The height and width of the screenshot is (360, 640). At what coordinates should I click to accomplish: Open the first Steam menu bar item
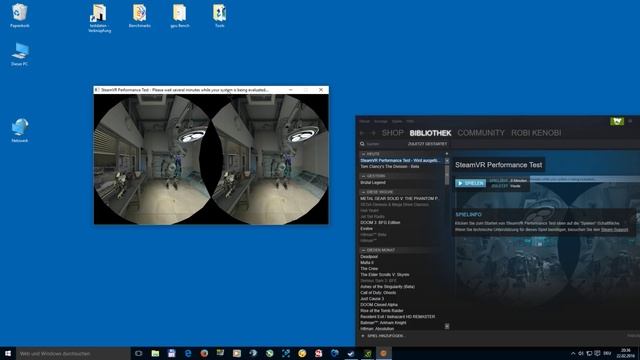pos(364,121)
